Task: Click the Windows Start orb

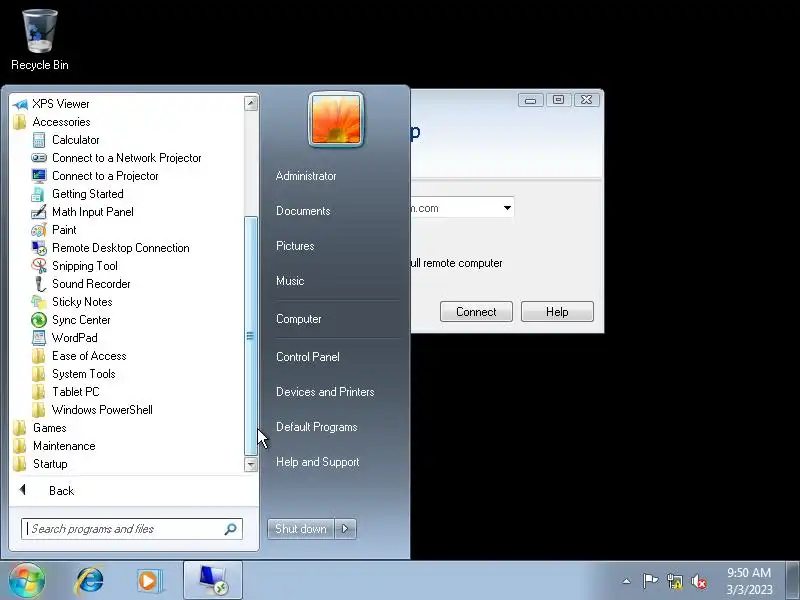Action: coord(27,581)
